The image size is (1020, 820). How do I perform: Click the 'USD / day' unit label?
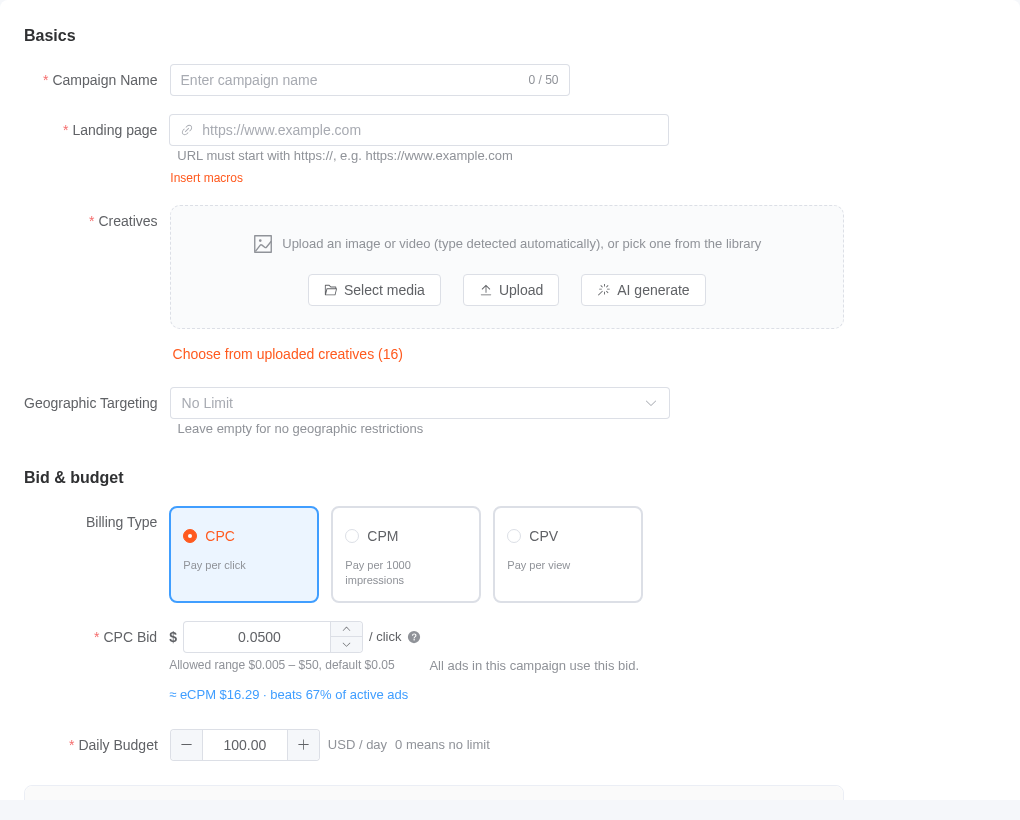[x=357, y=745]
